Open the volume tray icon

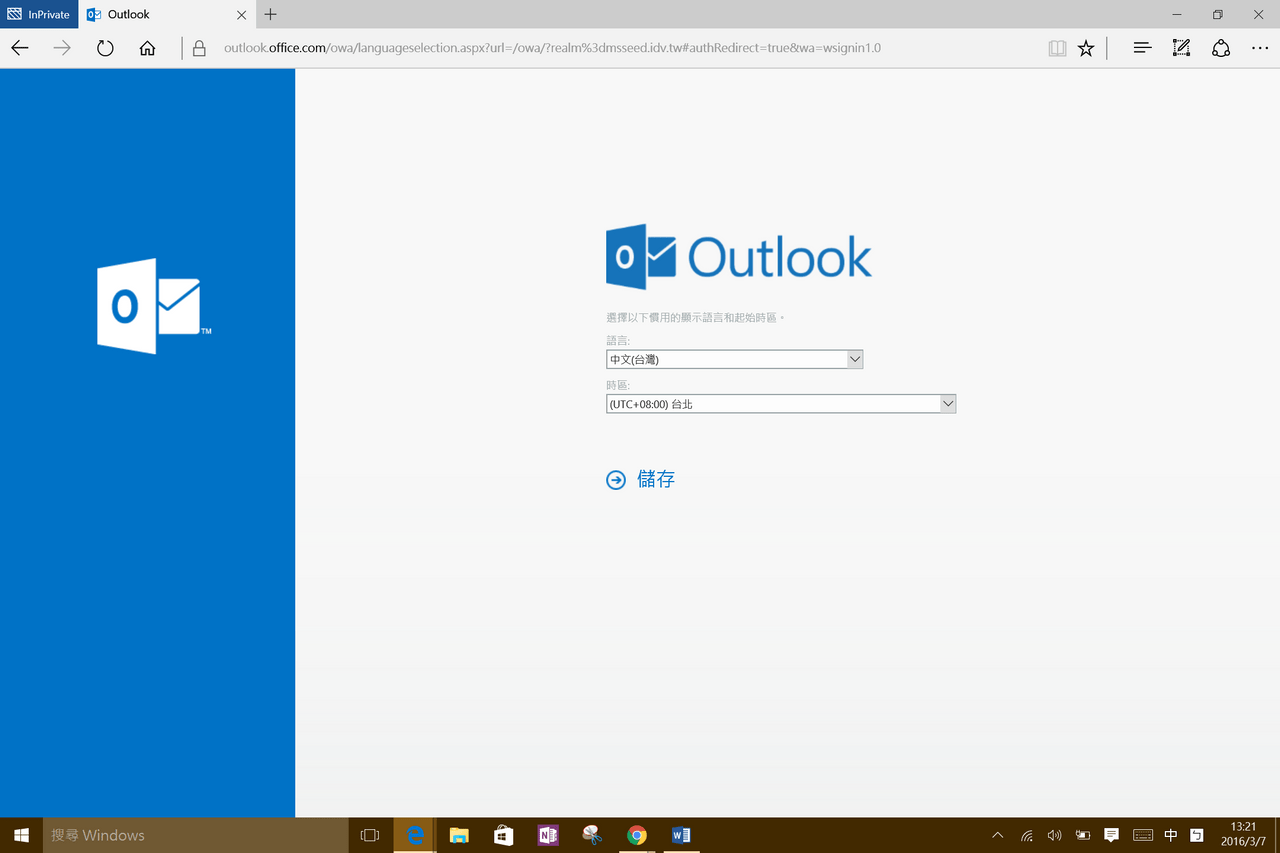click(1054, 835)
